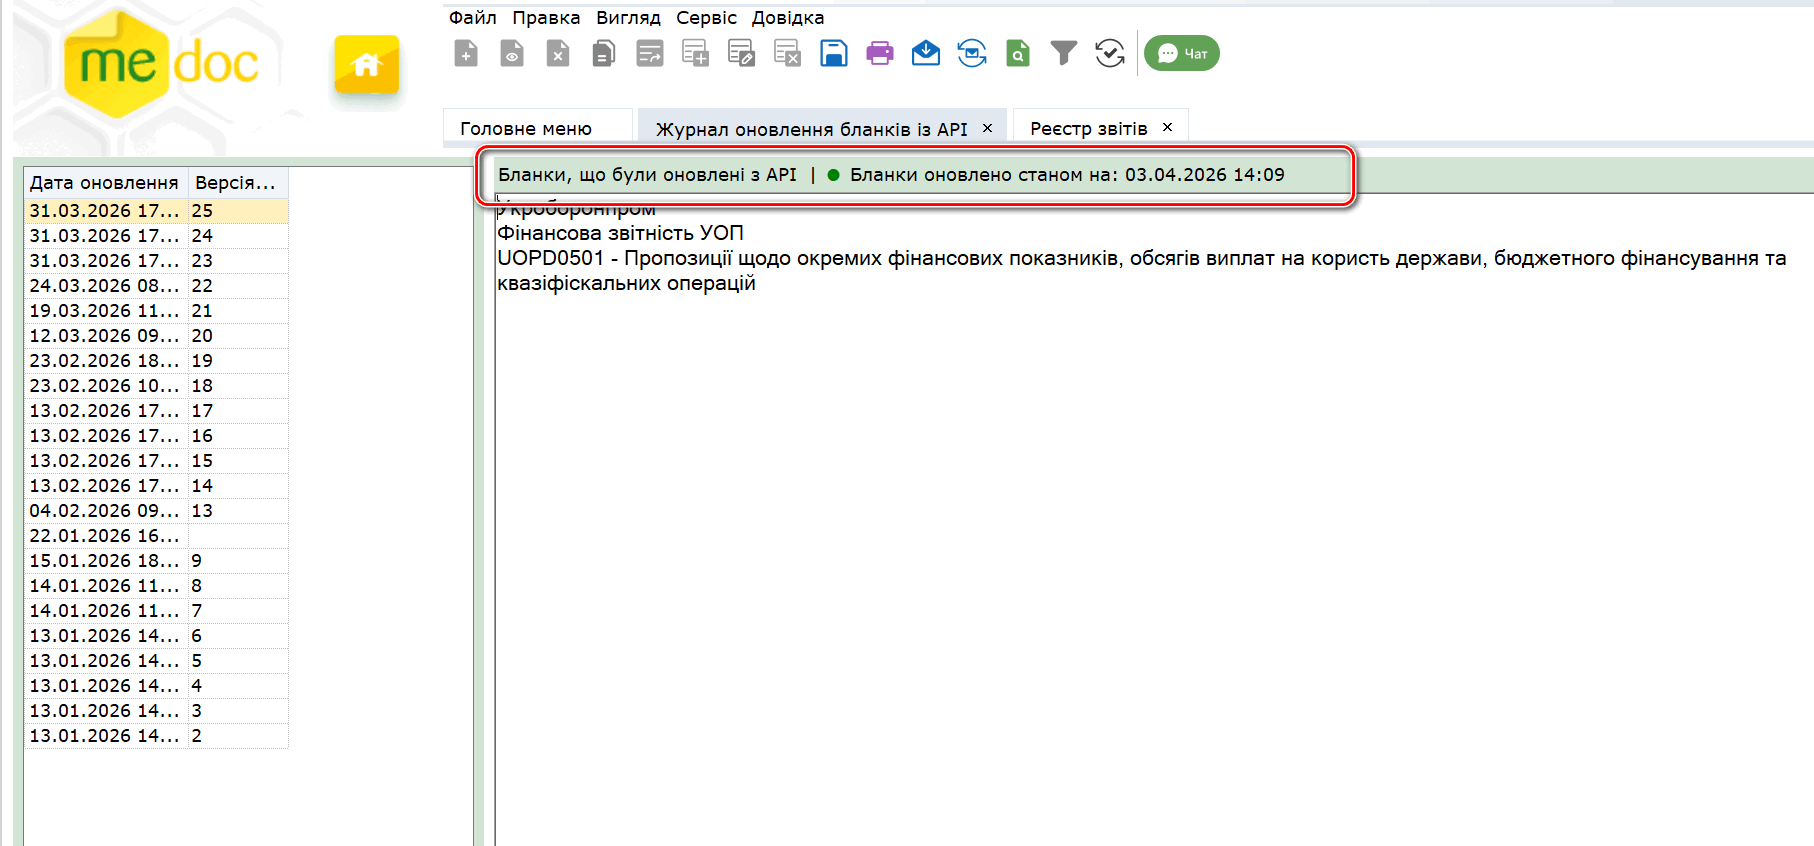Open the green Чат button
Screen dimensions: 1814x846
point(1182,54)
